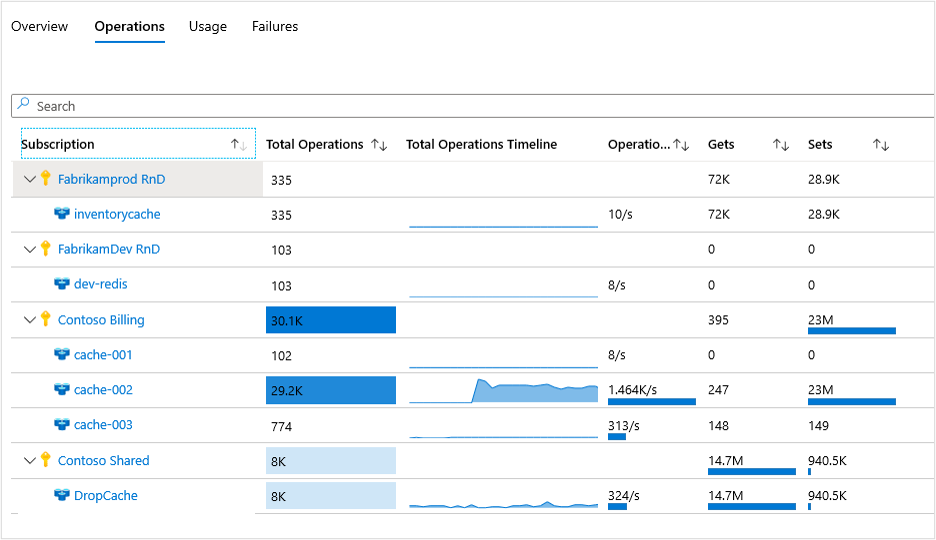This screenshot has width=936, height=540.
Task: Switch to the Overview tab
Action: coord(40,27)
